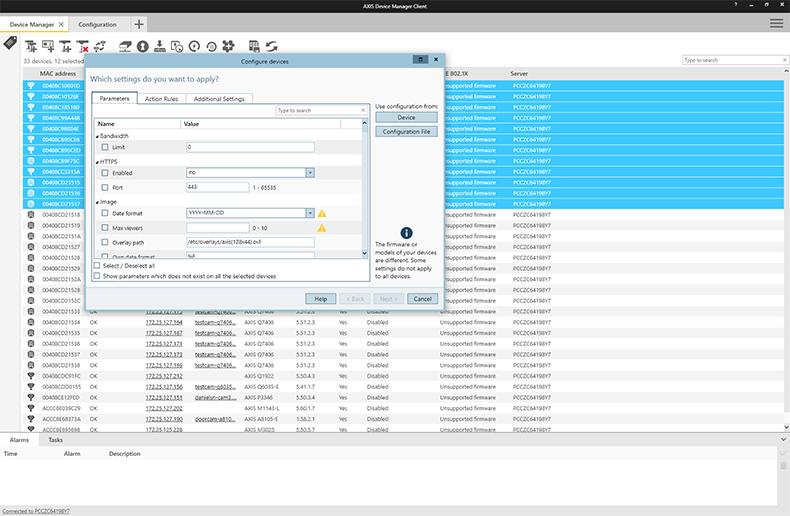Add a new tab with the plus icon
Viewport: 790px width, 516px height.
tap(139, 24)
